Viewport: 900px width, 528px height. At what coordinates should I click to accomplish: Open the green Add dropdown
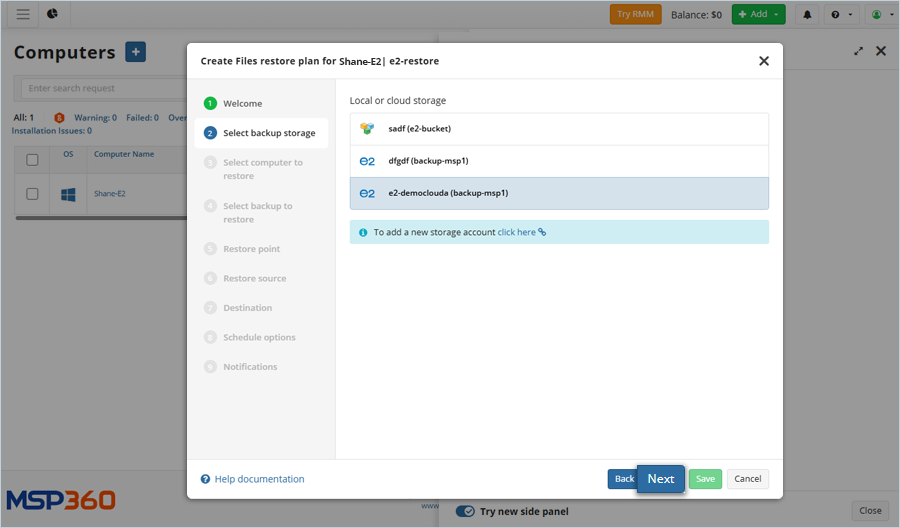pos(758,14)
